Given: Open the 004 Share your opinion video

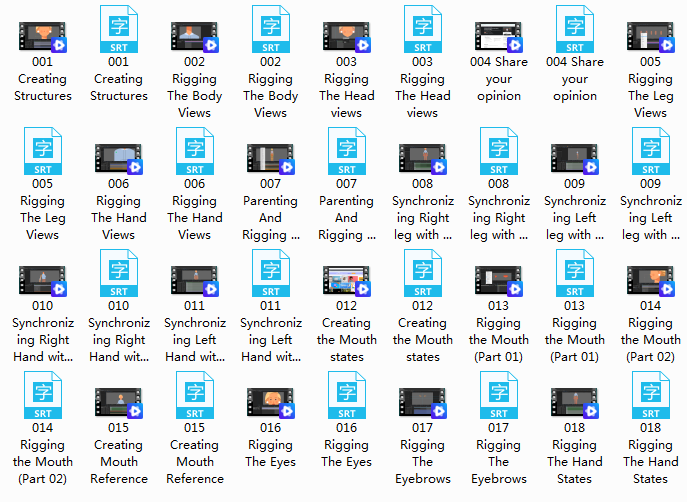Looking at the screenshot, I should [x=499, y=37].
